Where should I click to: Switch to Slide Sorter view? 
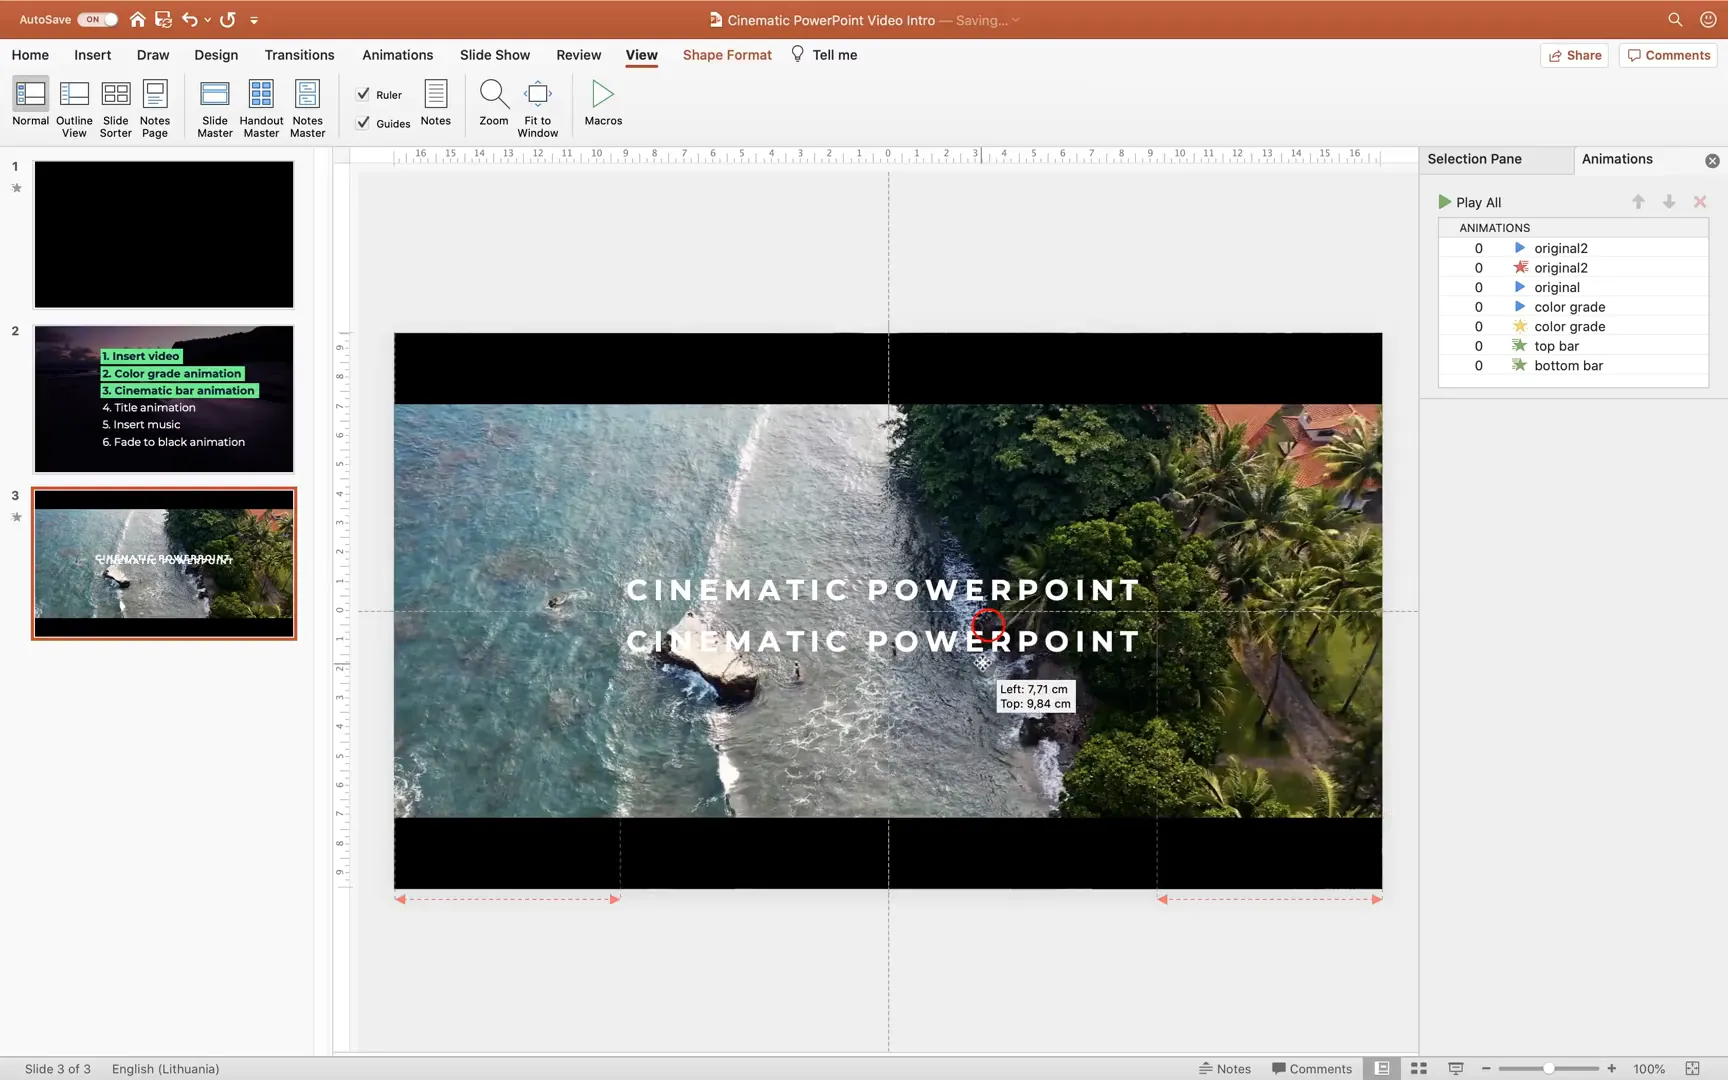tap(115, 105)
